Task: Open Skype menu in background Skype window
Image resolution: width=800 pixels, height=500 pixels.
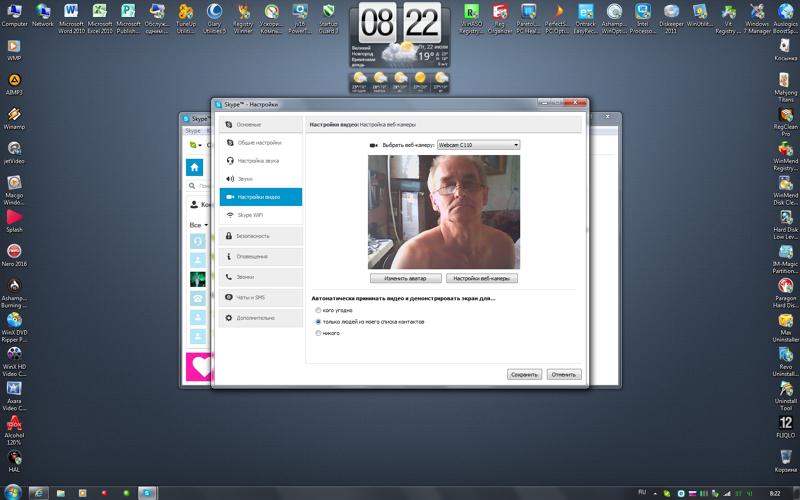Action: [193, 131]
